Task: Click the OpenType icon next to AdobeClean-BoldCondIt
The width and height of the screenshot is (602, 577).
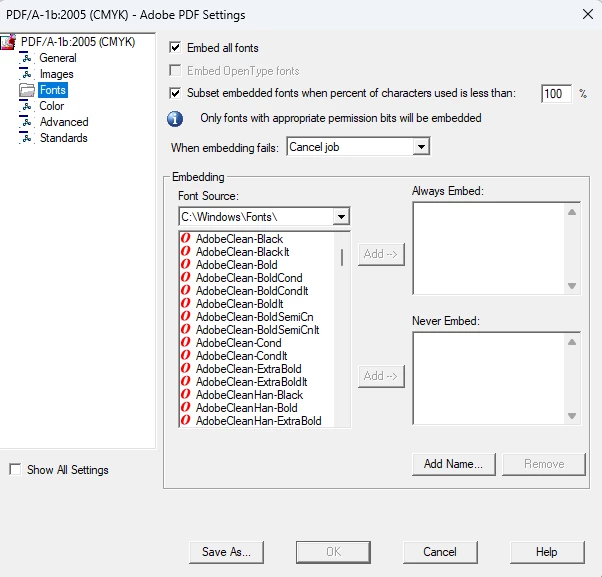Action: 185,290
